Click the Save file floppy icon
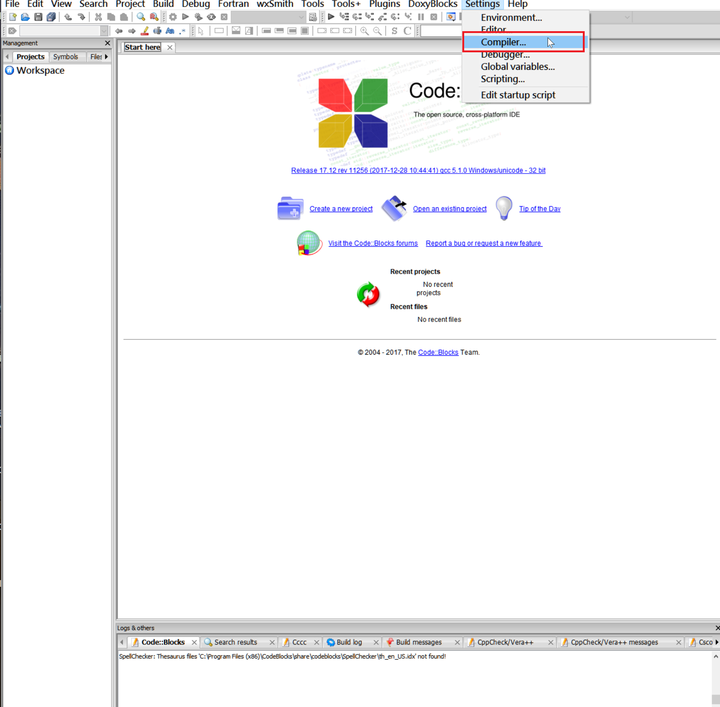The width and height of the screenshot is (720, 707). point(38,17)
